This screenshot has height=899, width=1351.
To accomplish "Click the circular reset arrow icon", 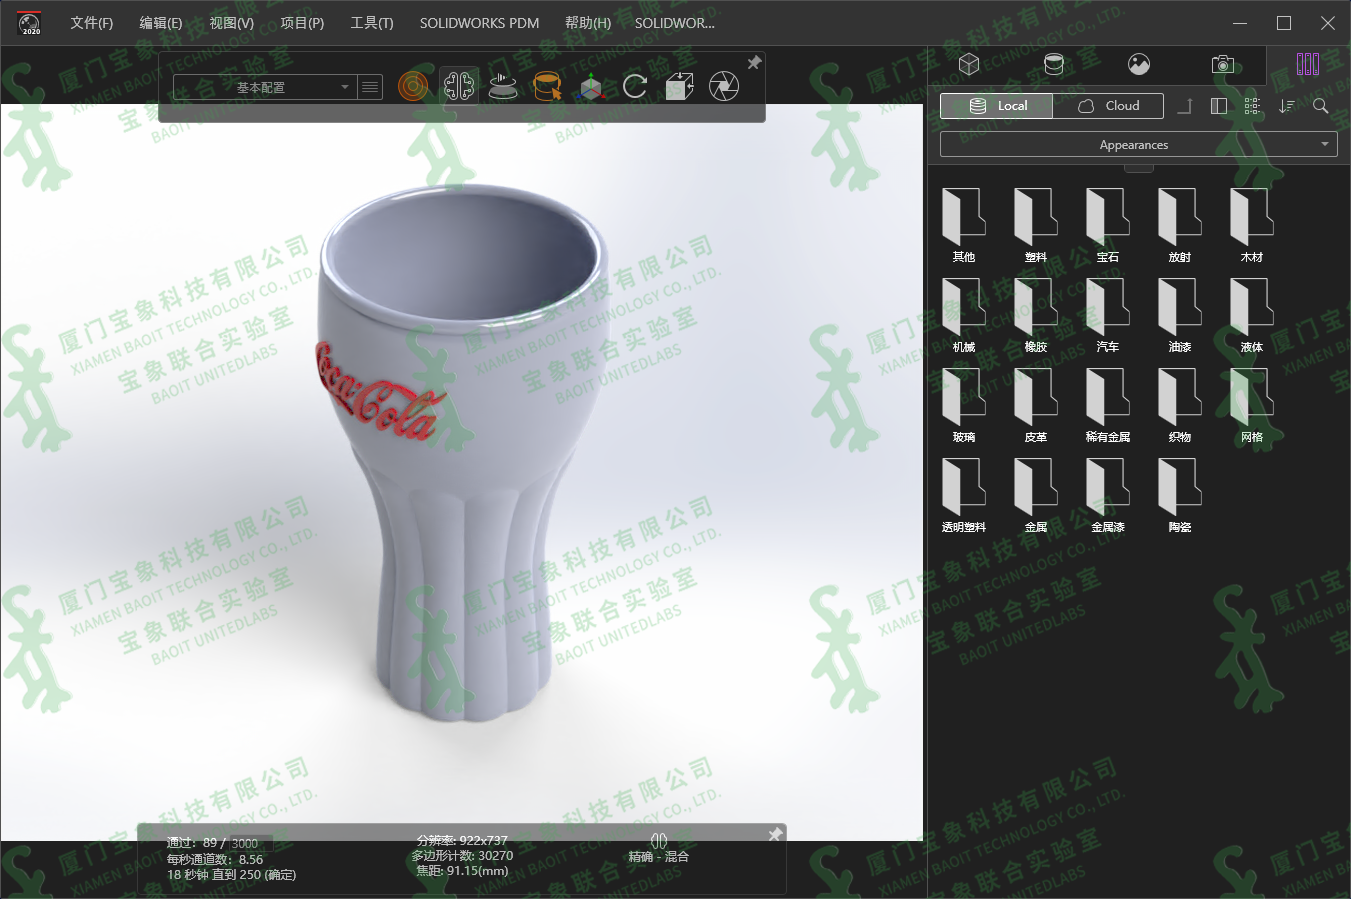I will pos(635,87).
